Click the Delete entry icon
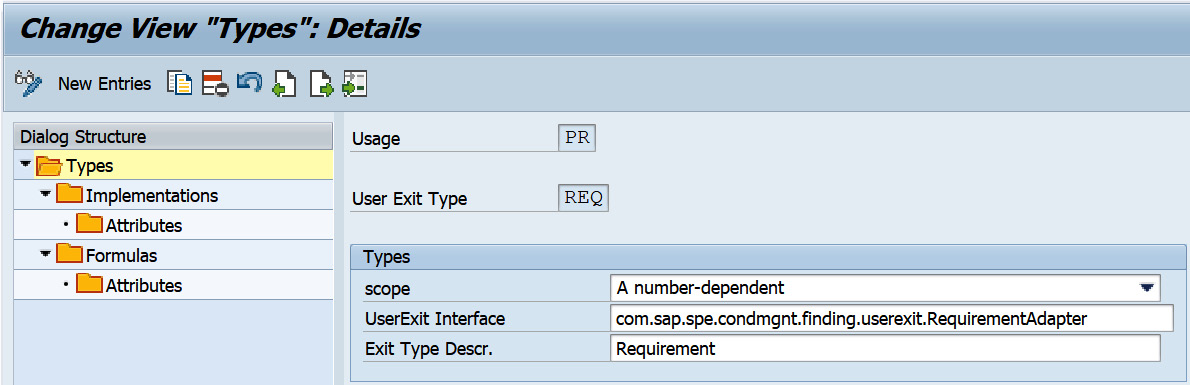 pos(215,84)
